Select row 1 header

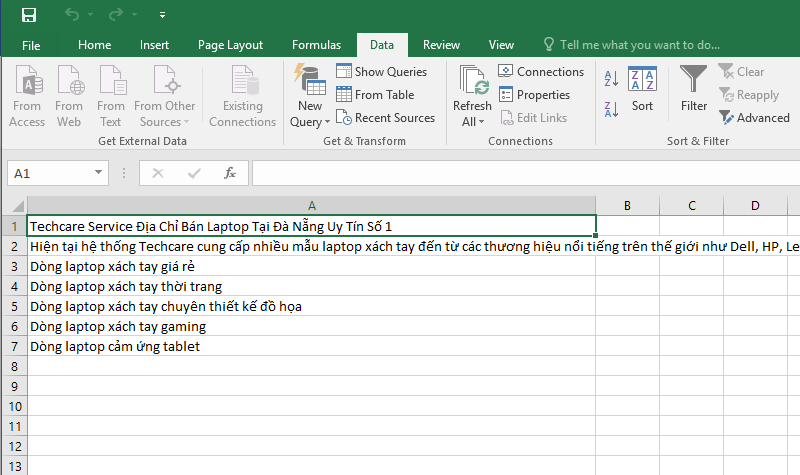click(15, 227)
